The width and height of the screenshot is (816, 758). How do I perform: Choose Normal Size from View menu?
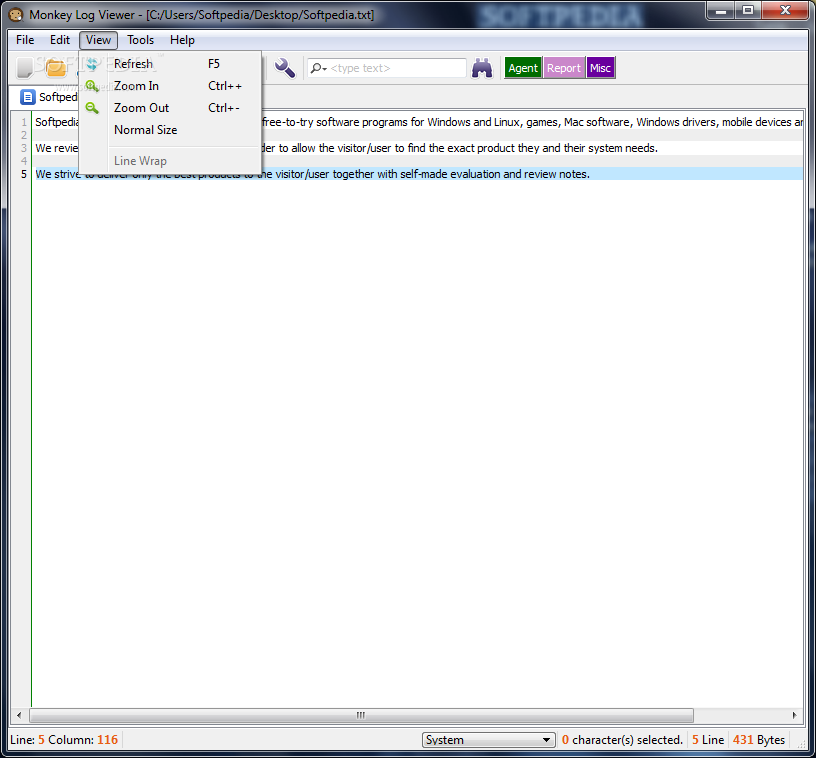(x=170, y=130)
